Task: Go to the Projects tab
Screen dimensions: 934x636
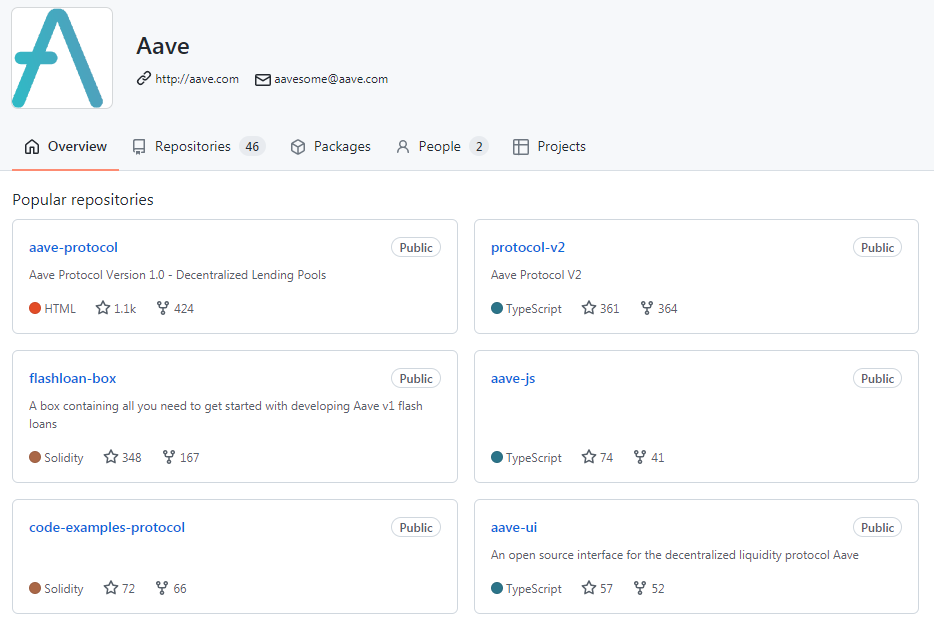Action: [549, 146]
